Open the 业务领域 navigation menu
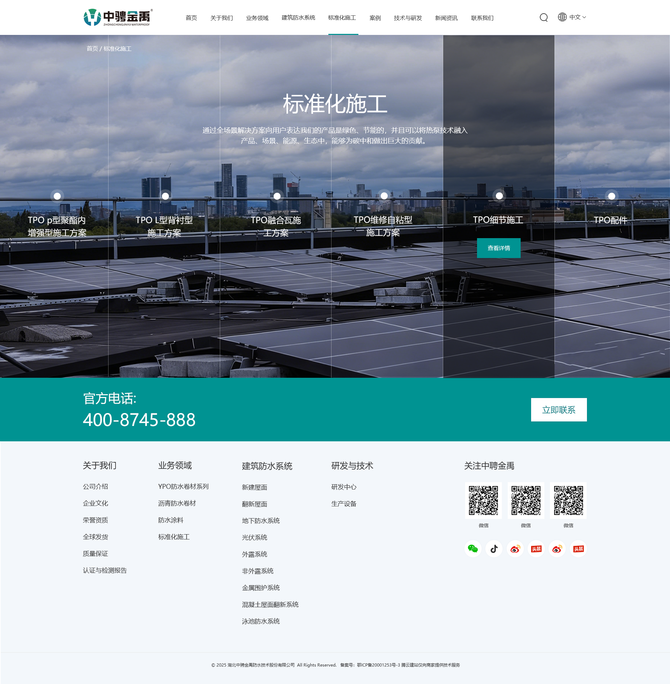The height and width of the screenshot is (684, 670). [x=257, y=18]
